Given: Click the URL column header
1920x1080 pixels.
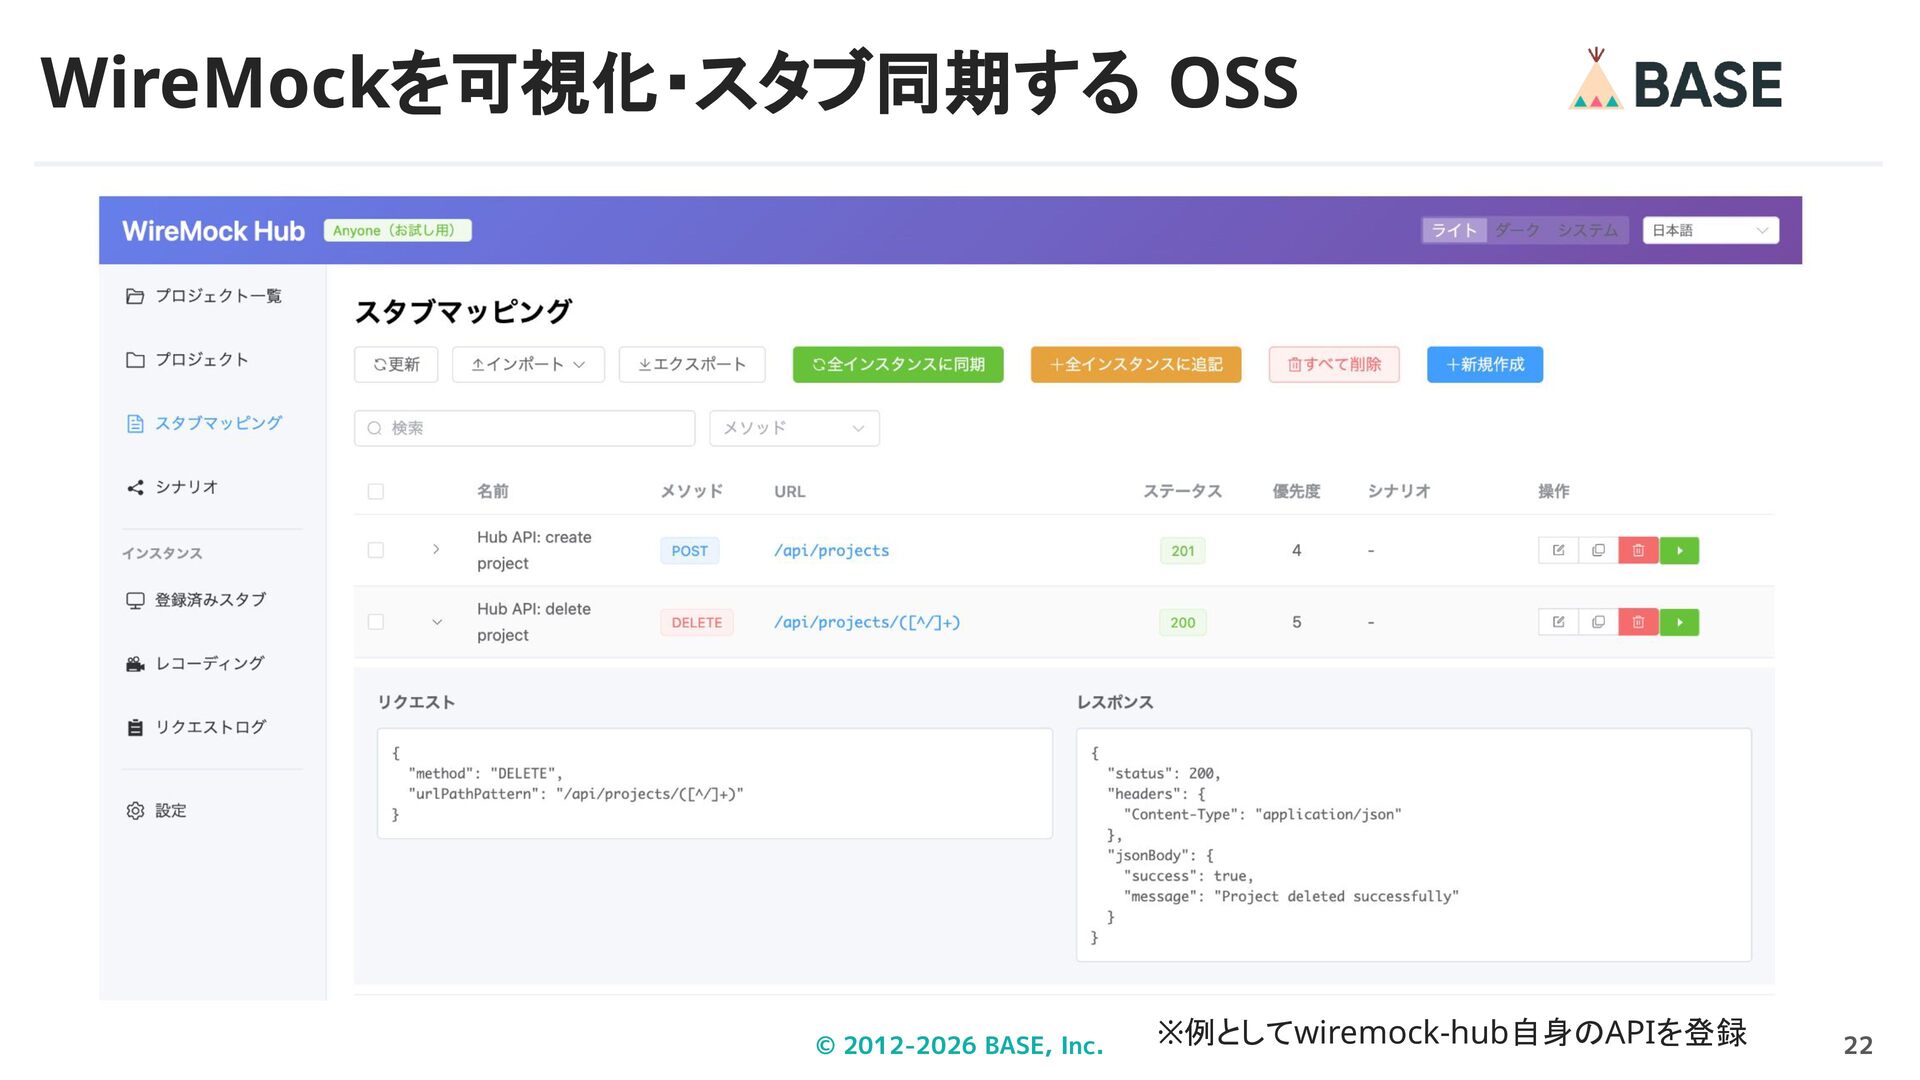Looking at the screenshot, I should pos(790,492).
